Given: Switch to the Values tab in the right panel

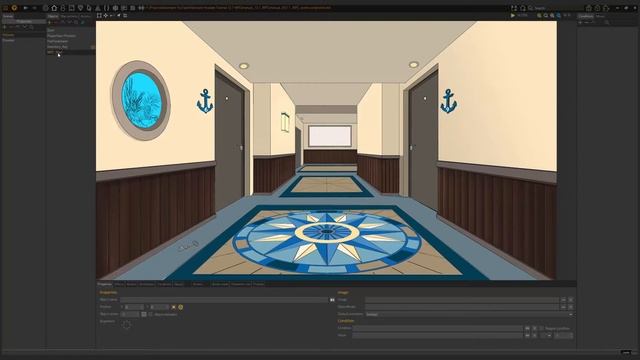Looking at the screenshot, I should click(x=600, y=16).
